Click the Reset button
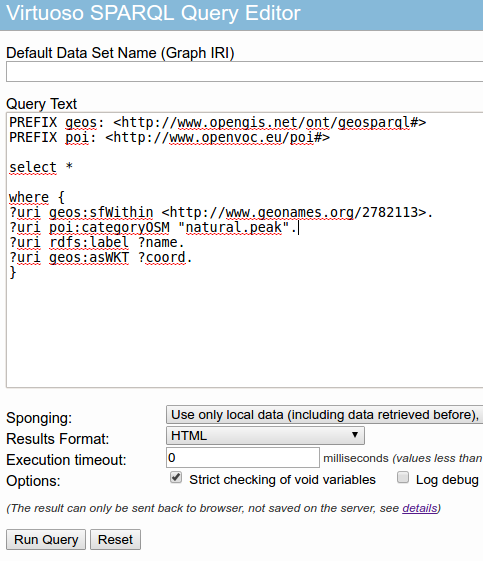The height and width of the screenshot is (561, 483). 115,540
